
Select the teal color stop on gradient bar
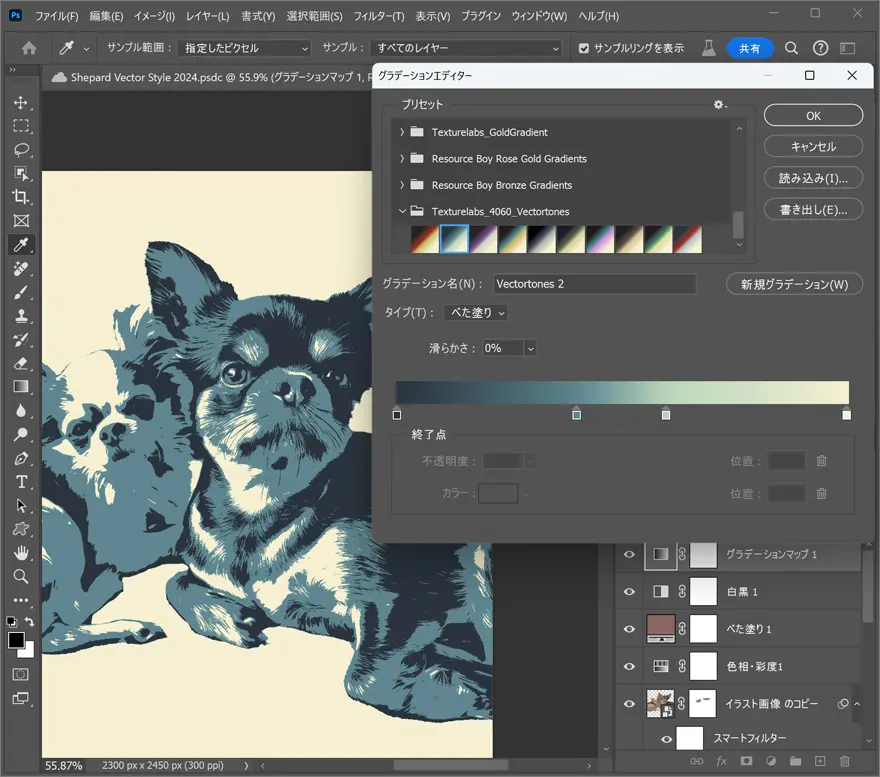pyautogui.click(x=576, y=414)
